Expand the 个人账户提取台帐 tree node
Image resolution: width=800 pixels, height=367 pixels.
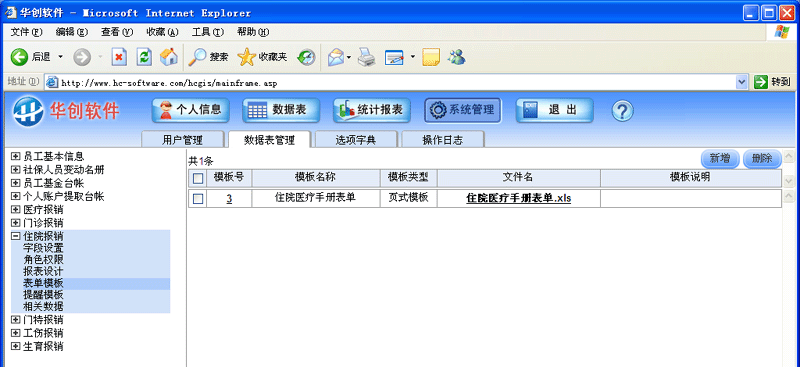click(15, 196)
